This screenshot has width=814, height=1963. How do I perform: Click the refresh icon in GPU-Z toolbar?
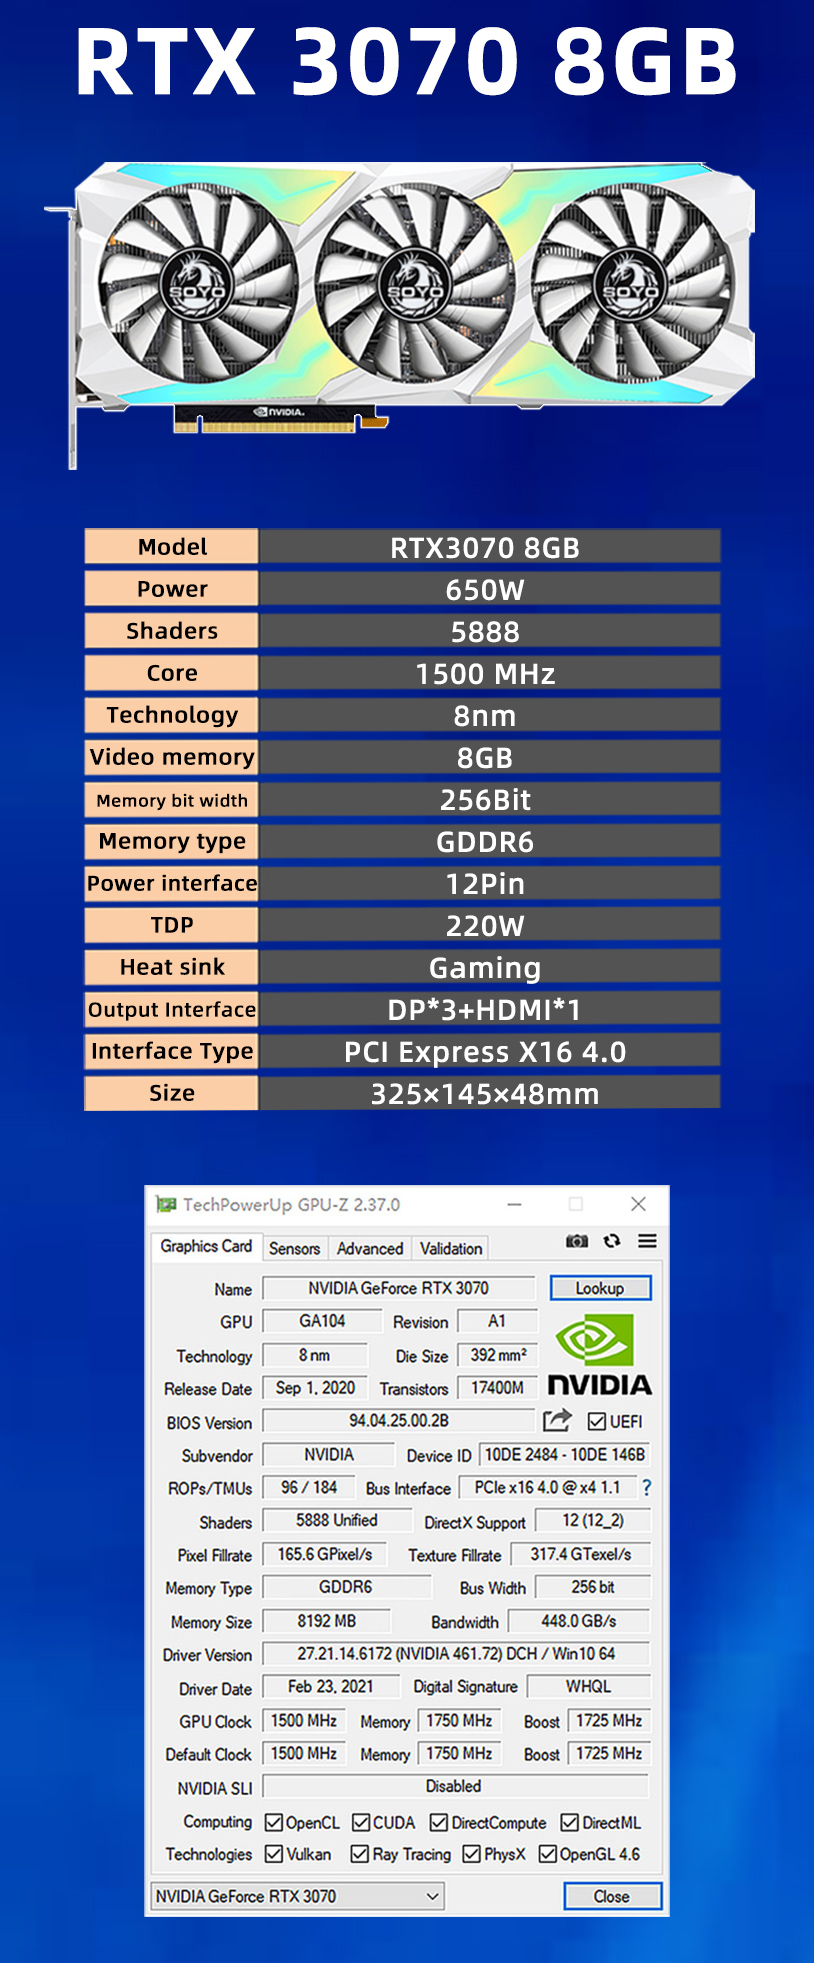pos(612,1241)
